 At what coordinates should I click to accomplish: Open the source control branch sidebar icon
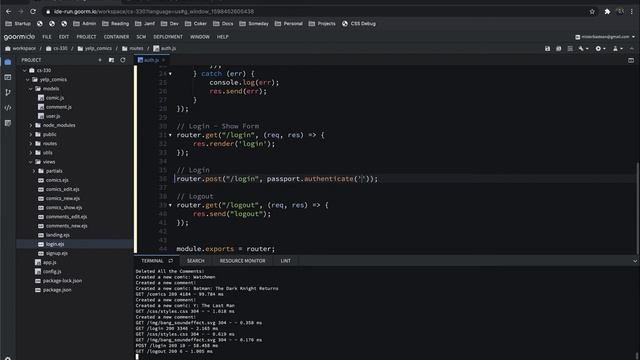click(x=8, y=92)
